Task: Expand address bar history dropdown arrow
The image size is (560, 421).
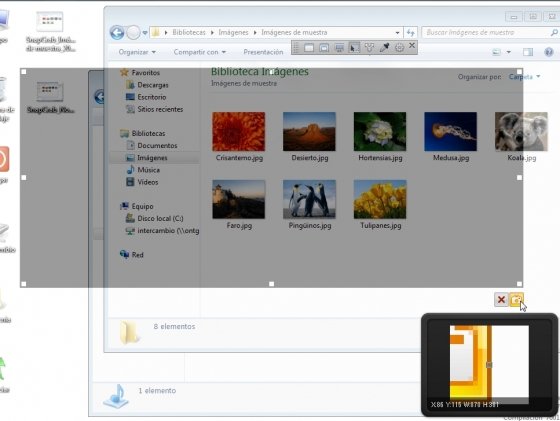Action: (398, 32)
